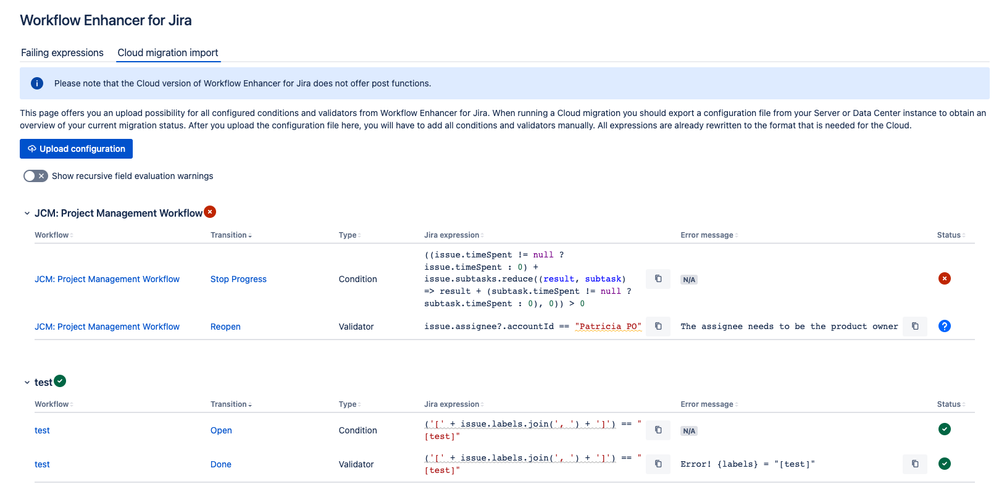Copy the Stop Progress Jira expression
The width and height of the screenshot is (999, 492).
(x=658, y=279)
